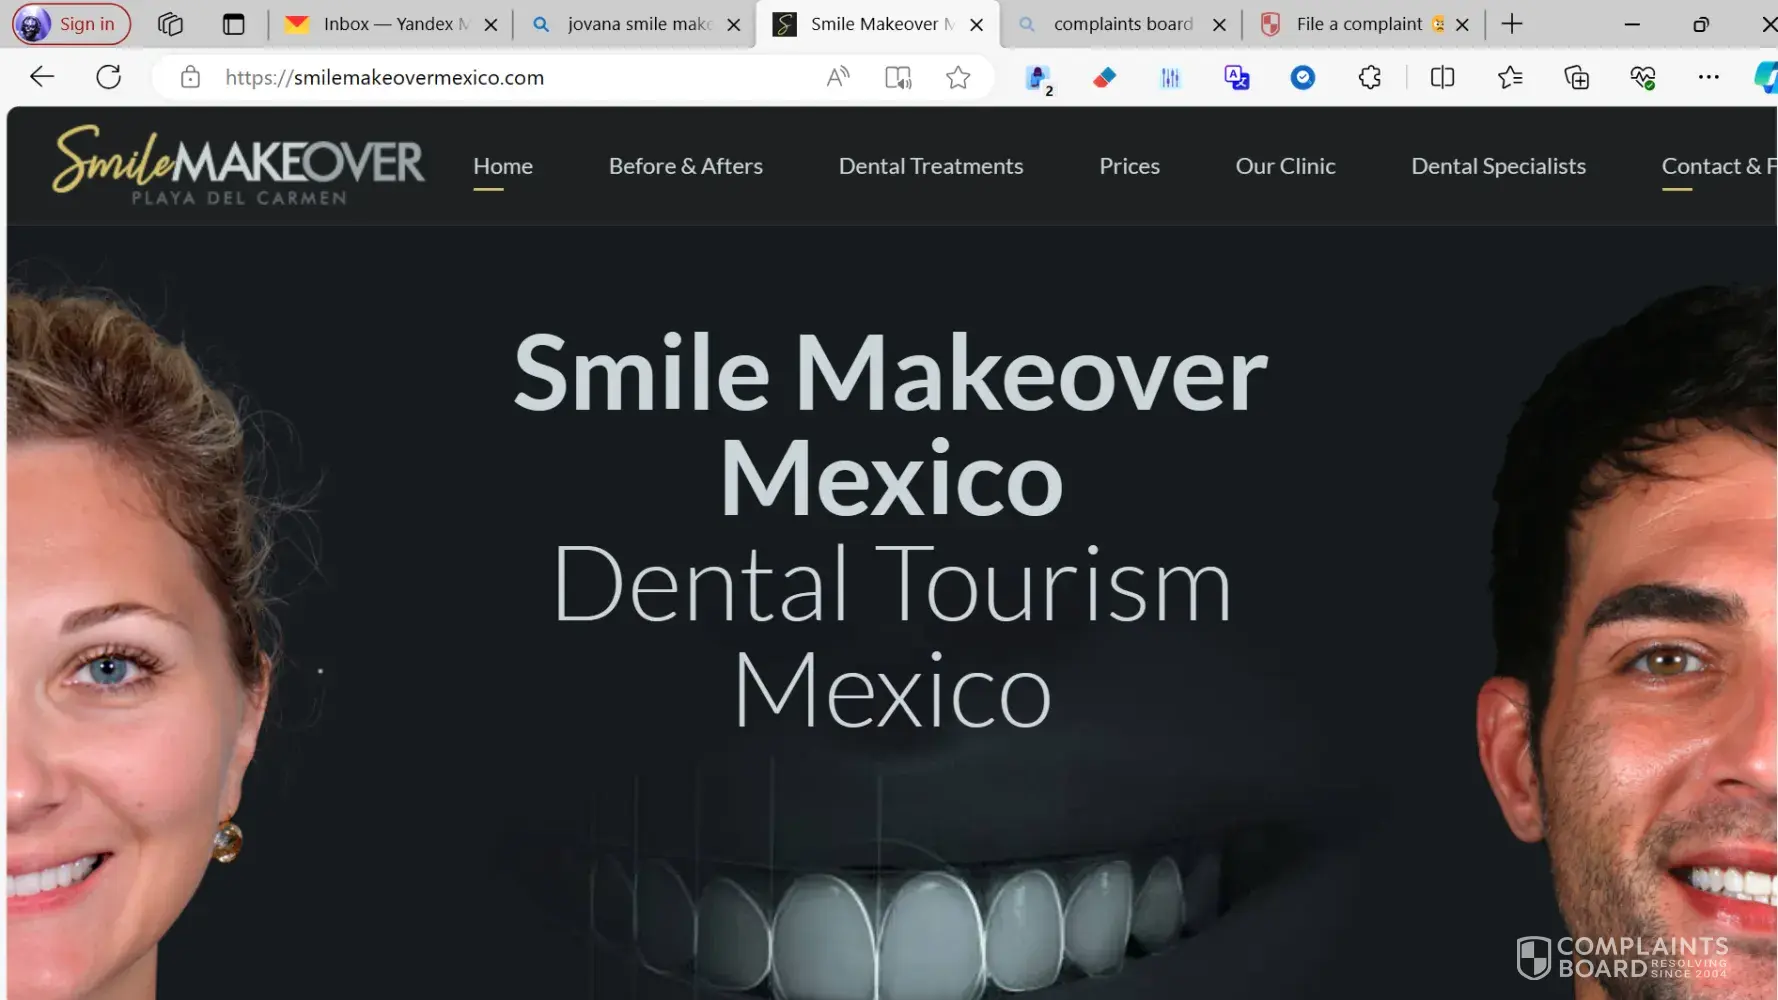The image size is (1778, 1000).
Task: Open Browser Essentials heart icon
Action: [x=1642, y=77]
